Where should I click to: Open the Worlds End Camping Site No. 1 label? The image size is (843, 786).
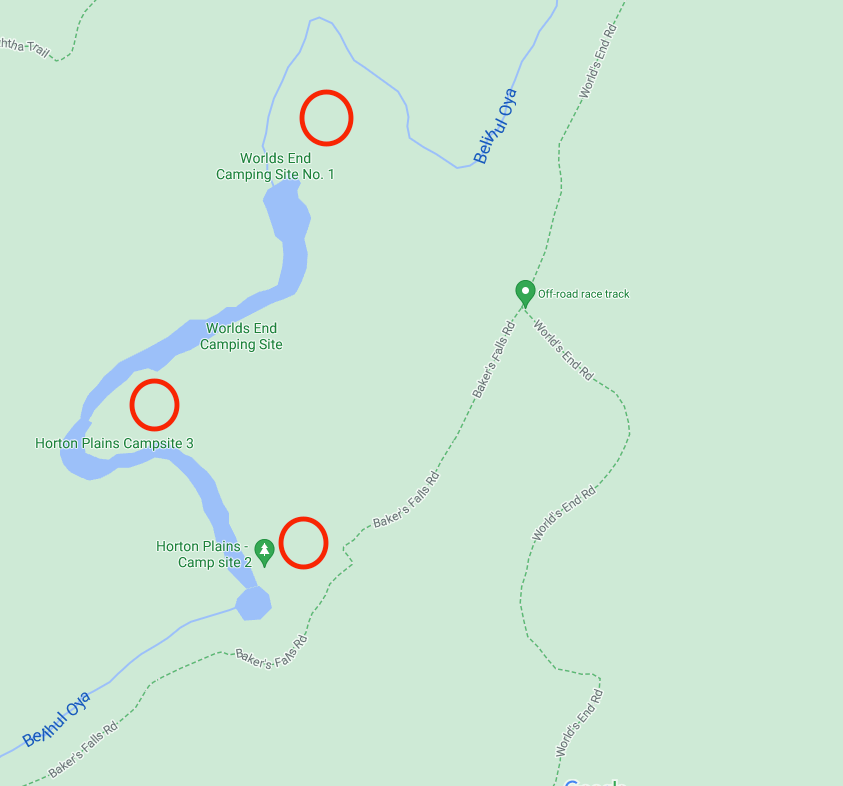click(275, 166)
